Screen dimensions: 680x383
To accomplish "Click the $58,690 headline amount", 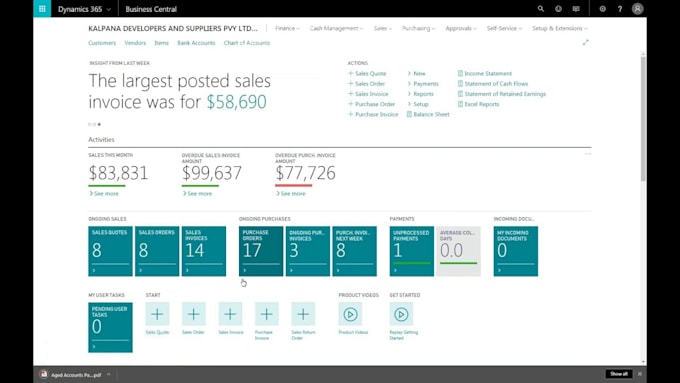I will click(236, 102).
